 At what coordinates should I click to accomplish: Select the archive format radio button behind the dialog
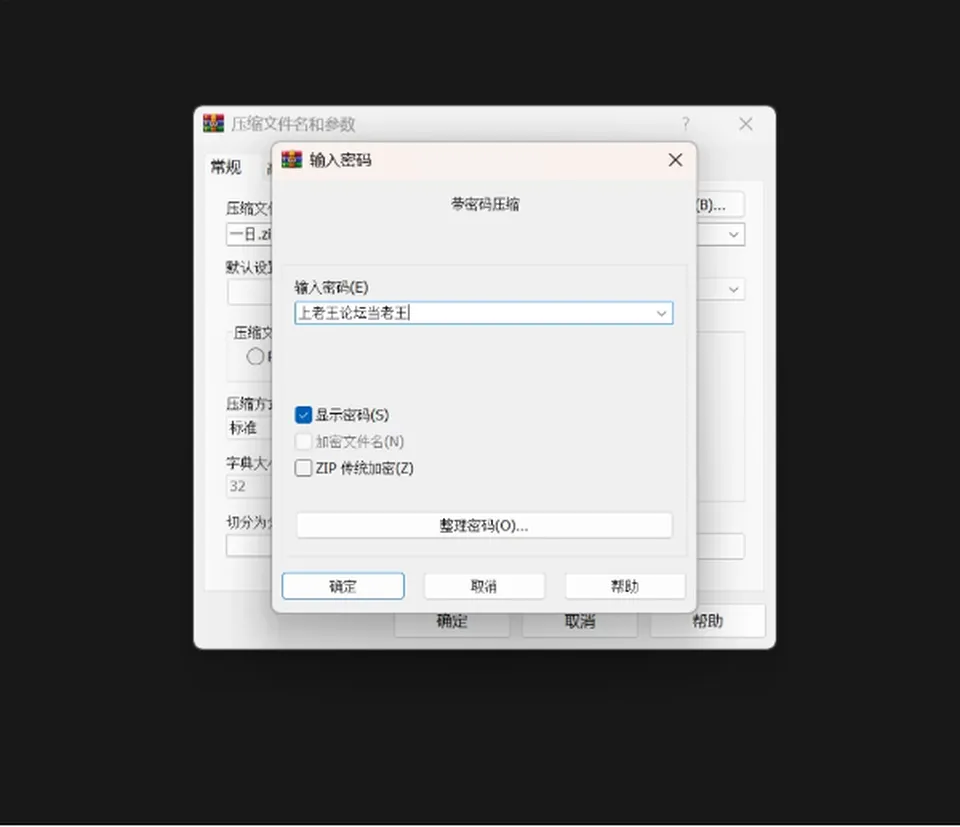(255, 356)
